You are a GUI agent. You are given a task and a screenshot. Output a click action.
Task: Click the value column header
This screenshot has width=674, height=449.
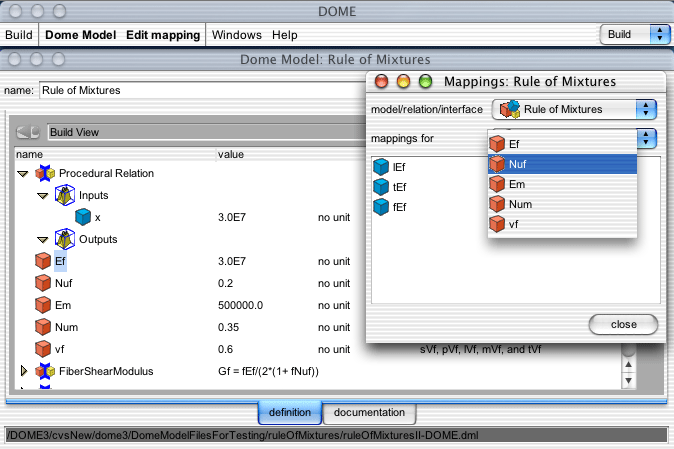click(231, 154)
